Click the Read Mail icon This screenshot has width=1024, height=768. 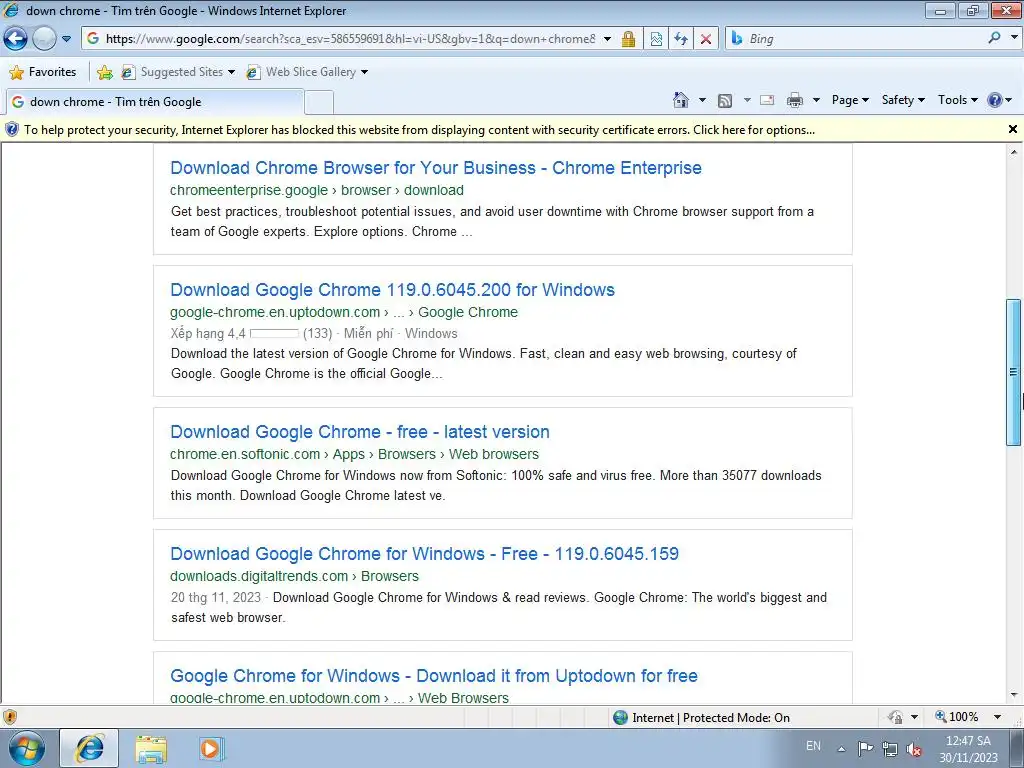coord(767,100)
